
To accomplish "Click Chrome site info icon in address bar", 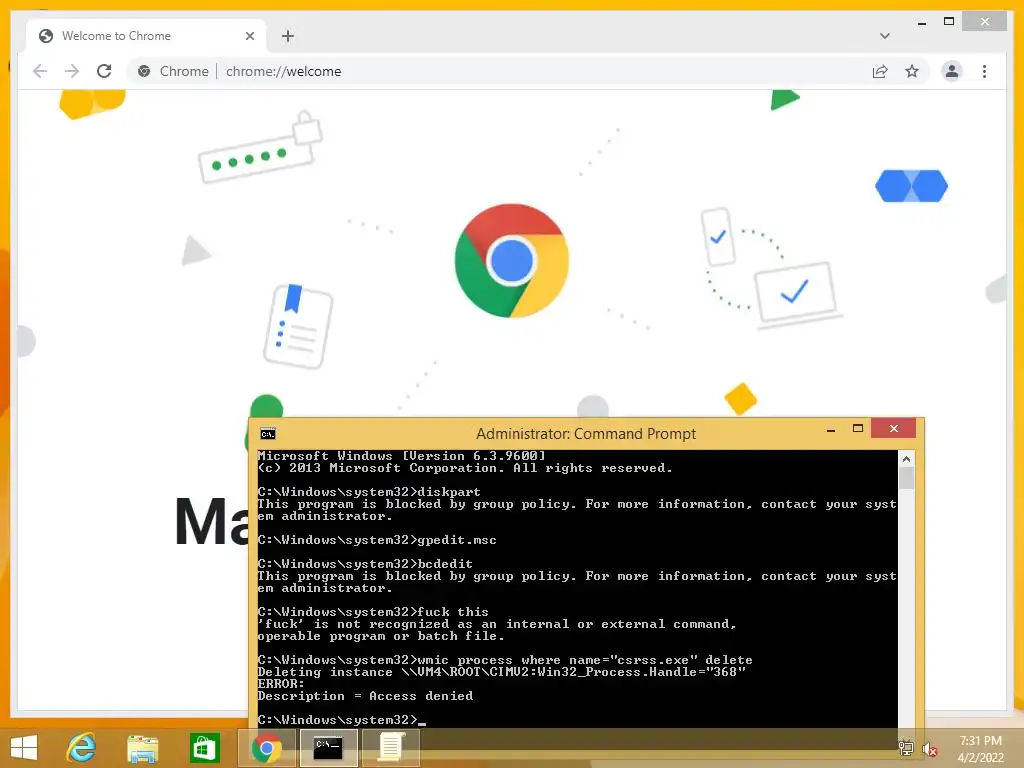I will pyautogui.click(x=144, y=71).
